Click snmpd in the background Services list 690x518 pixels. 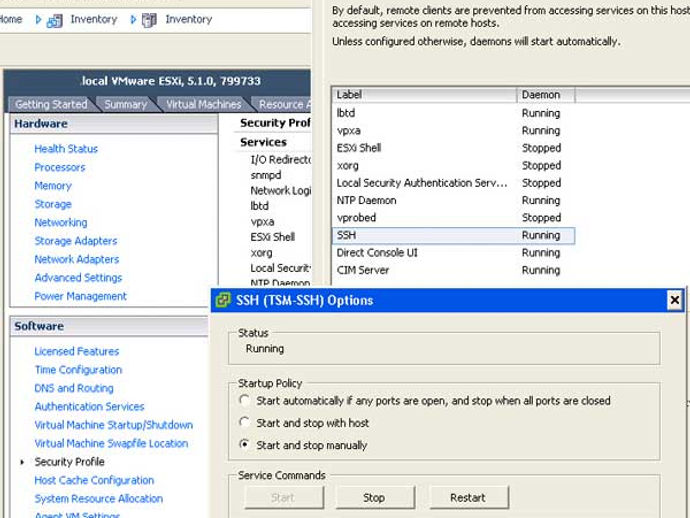[266, 175]
